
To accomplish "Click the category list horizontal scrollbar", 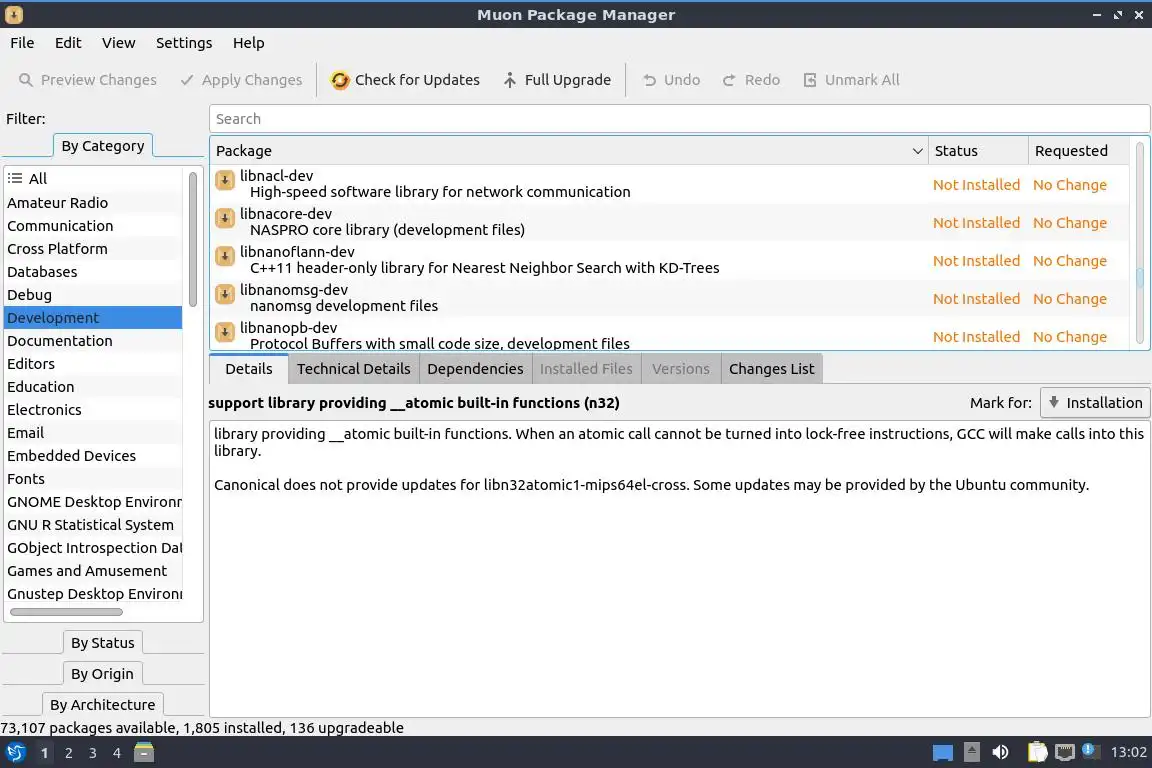I will (x=66, y=611).
